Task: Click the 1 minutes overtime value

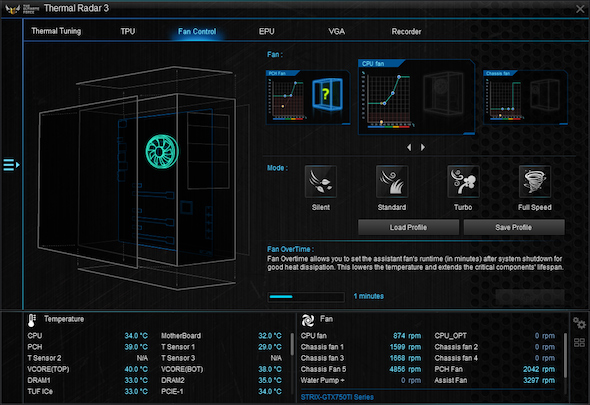Action: [x=369, y=296]
